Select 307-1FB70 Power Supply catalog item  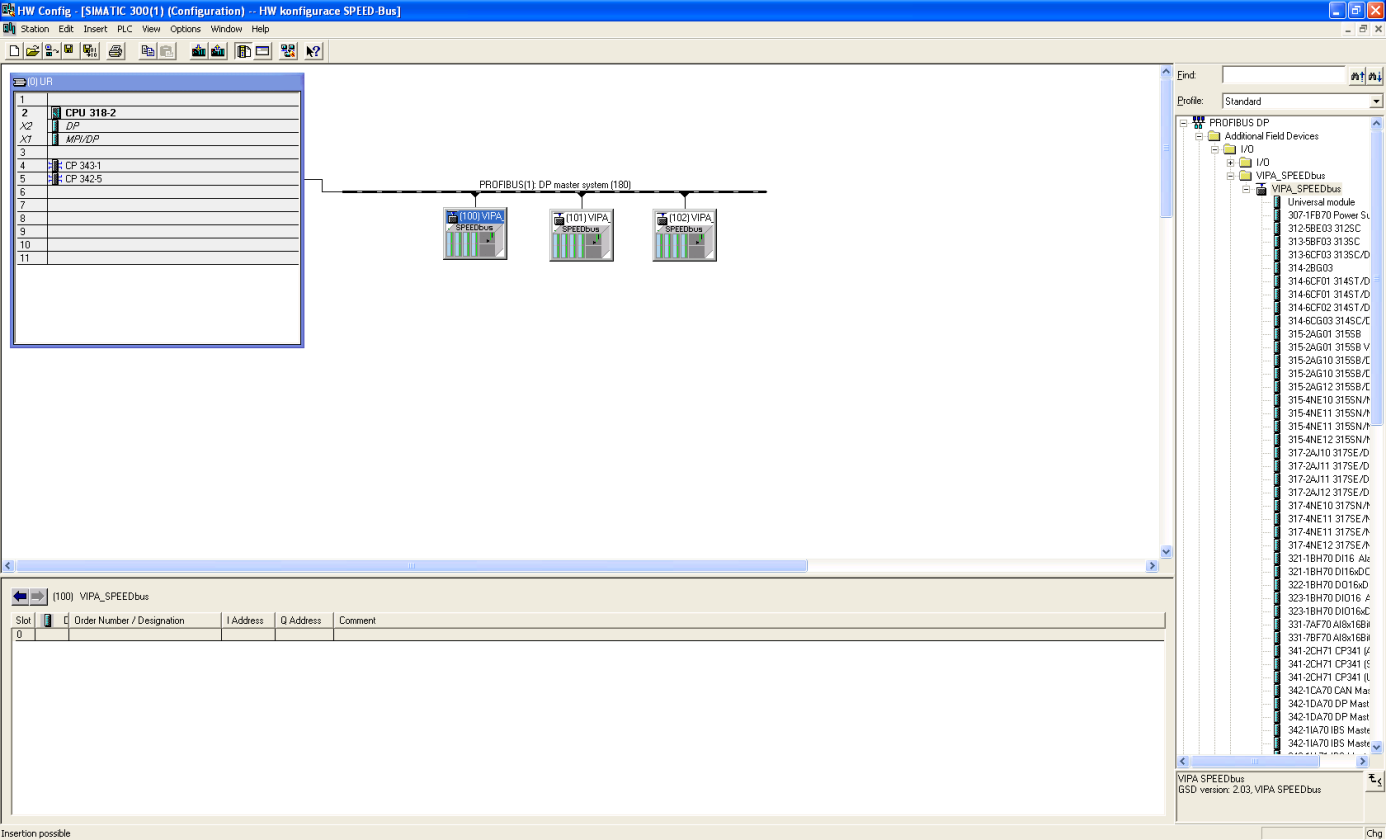(x=1328, y=215)
